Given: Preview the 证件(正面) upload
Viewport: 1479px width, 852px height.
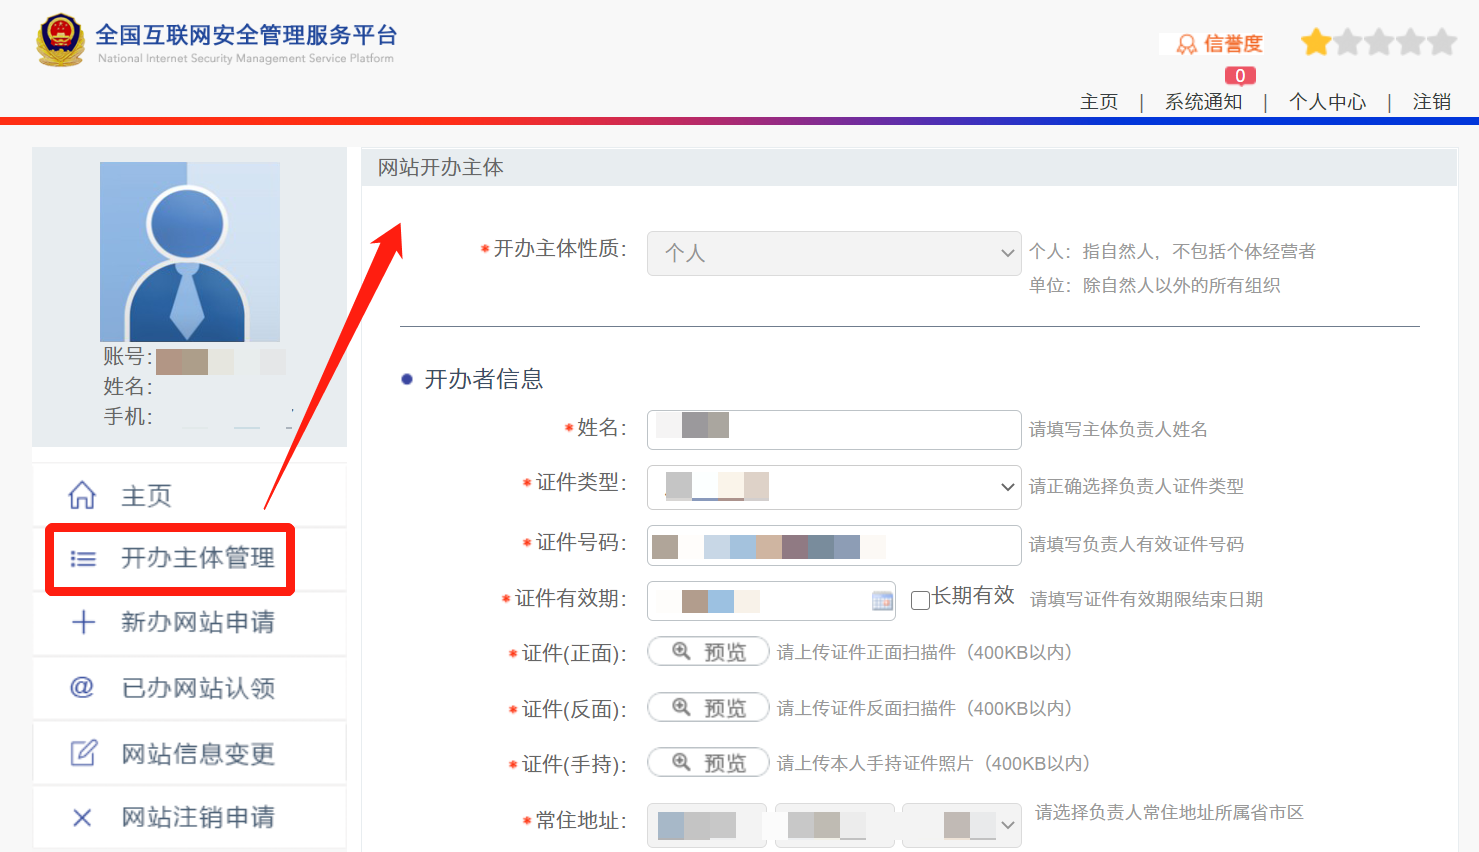Looking at the screenshot, I should coord(708,652).
